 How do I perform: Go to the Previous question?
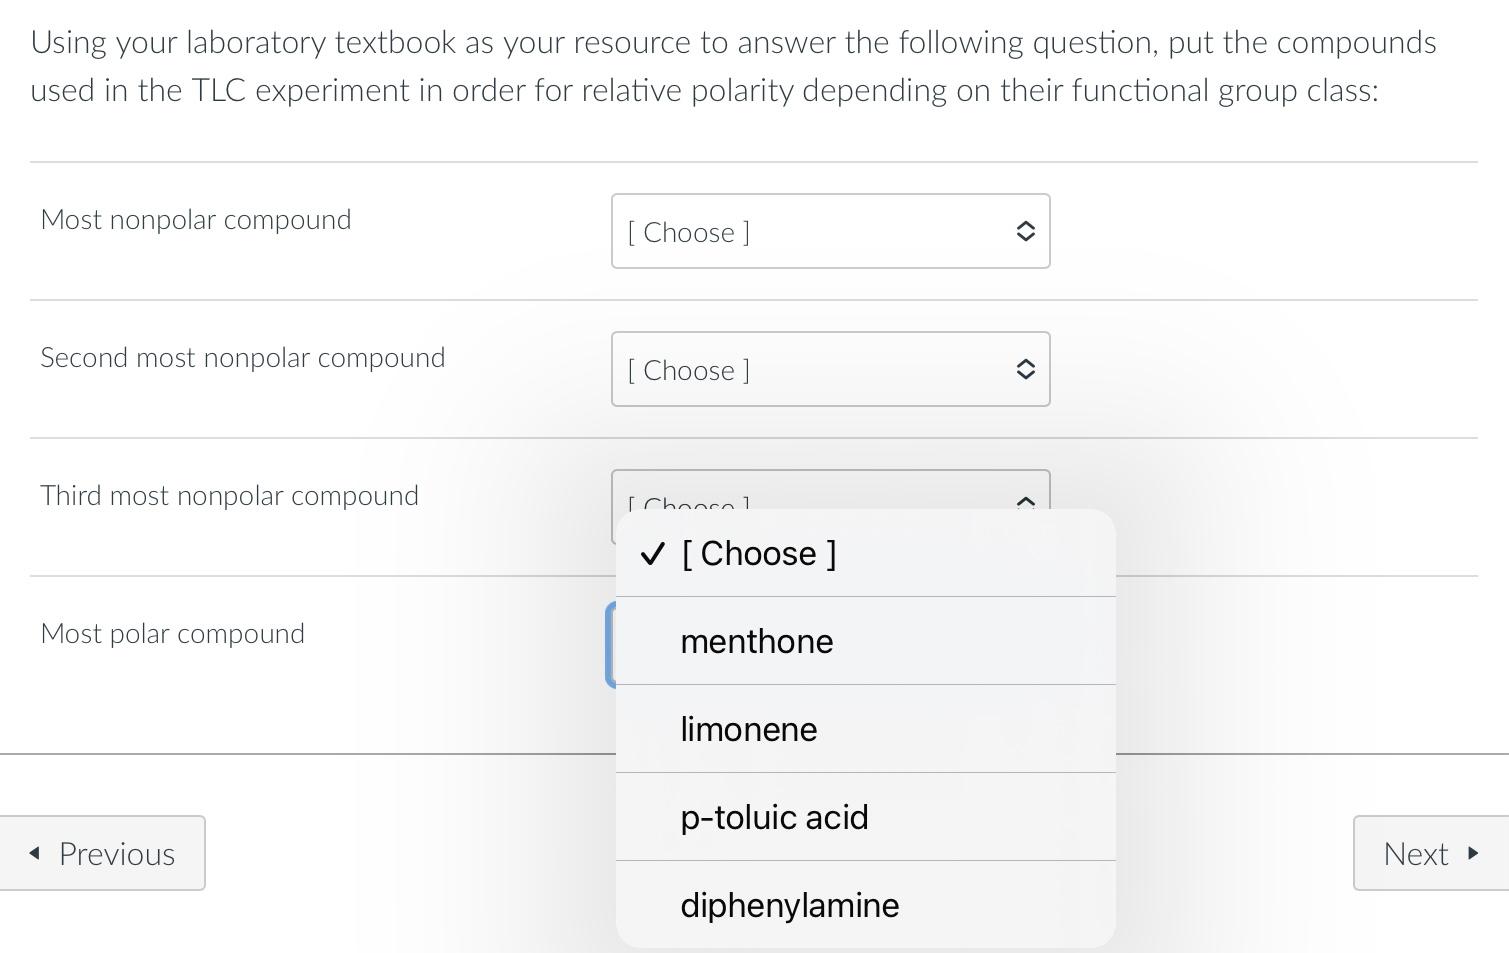pyautogui.click(x=103, y=853)
